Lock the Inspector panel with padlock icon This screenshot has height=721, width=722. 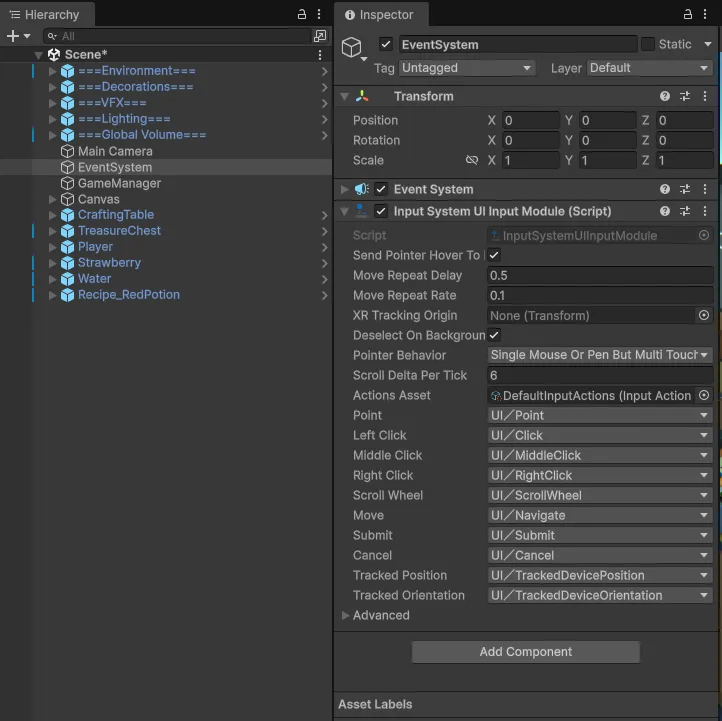[x=688, y=14]
